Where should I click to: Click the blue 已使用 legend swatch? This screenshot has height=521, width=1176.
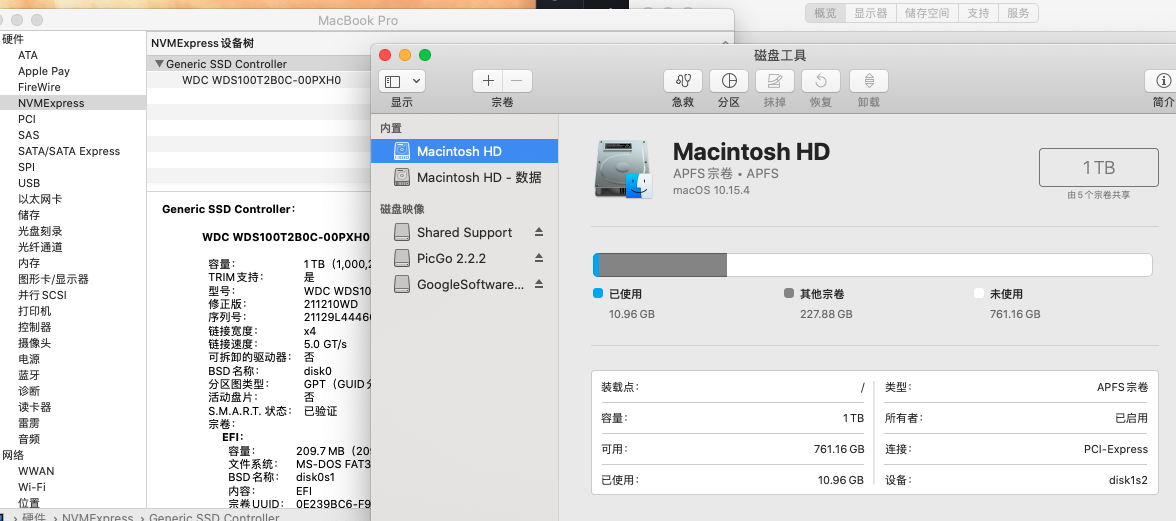coord(598,294)
